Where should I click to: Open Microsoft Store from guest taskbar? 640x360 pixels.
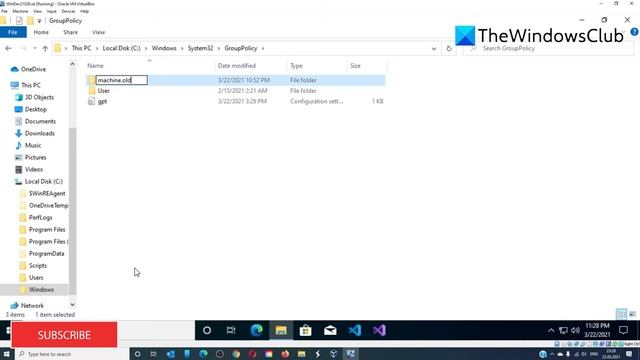305,331
